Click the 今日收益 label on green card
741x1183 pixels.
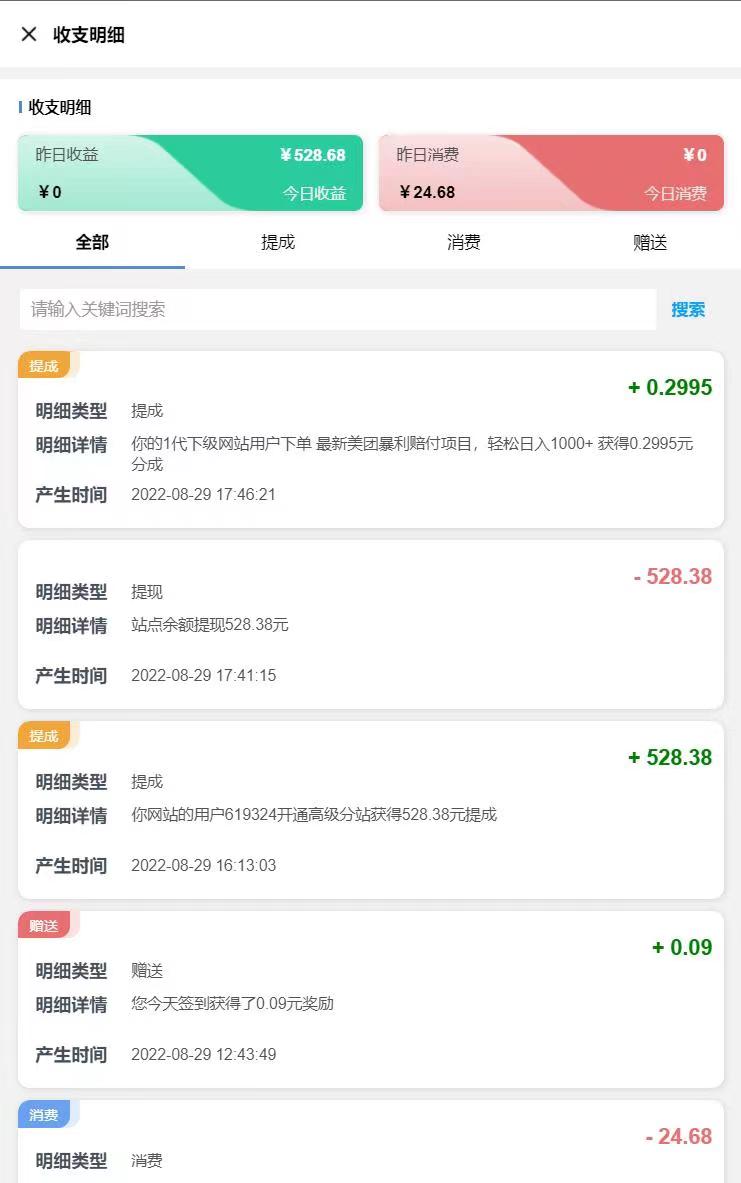click(314, 193)
